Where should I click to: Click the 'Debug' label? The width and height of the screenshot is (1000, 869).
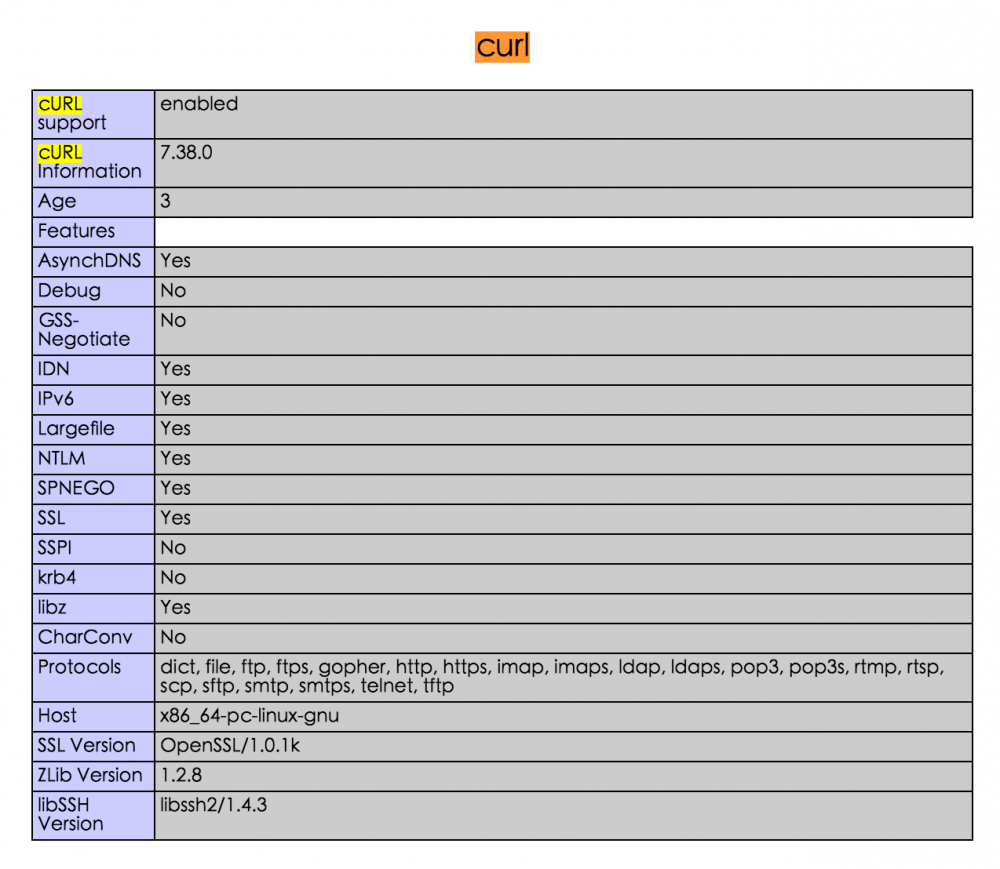pos(70,291)
